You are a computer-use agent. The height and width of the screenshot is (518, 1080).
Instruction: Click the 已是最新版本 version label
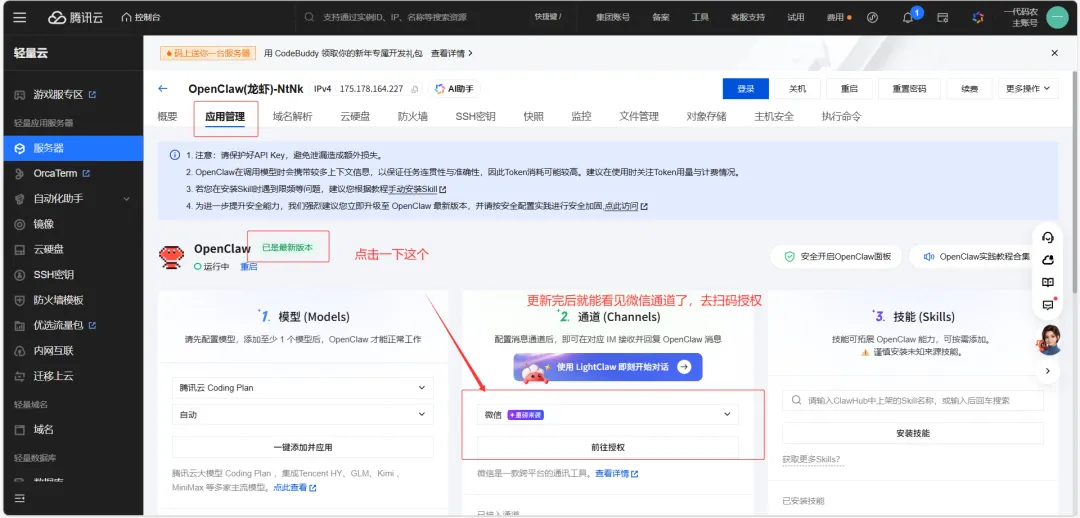pos(287,247)
